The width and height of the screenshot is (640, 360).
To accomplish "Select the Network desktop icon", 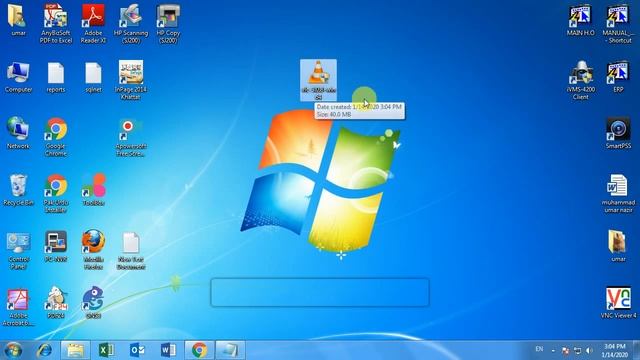I will coord(18,133).
